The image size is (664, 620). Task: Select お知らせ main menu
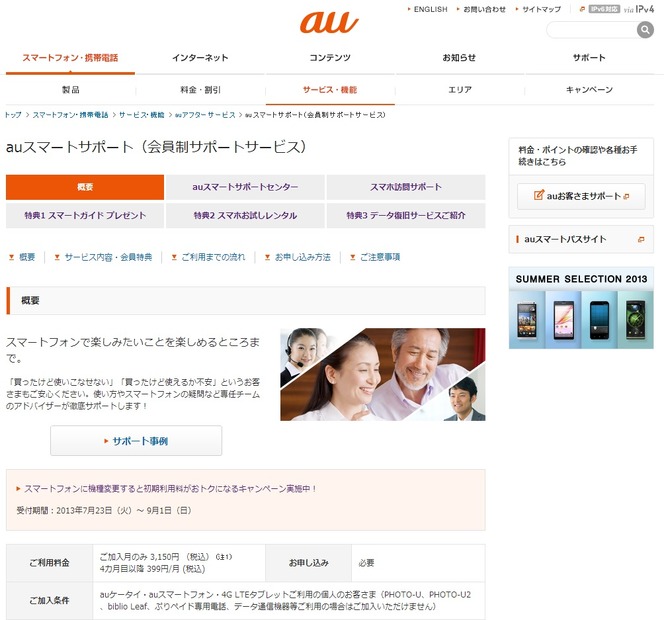(x=459, y=58)
